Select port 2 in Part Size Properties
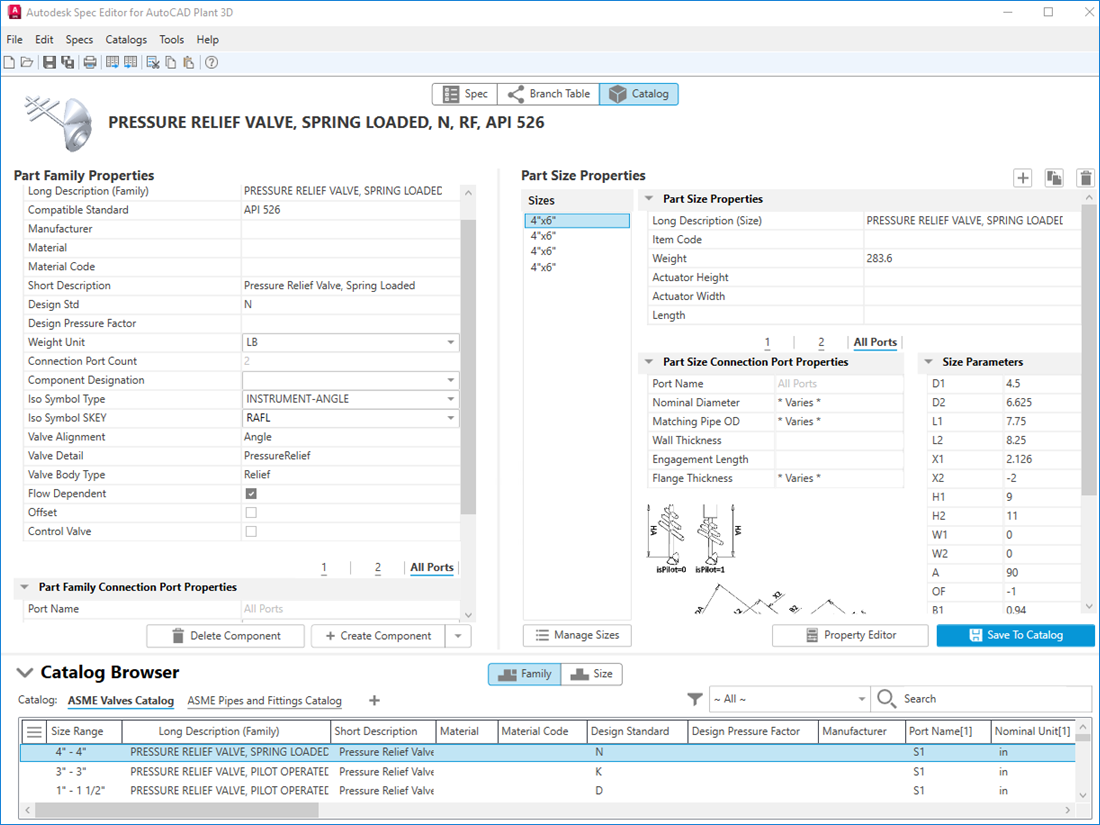The image size is (1100, 825). point(821,342)
